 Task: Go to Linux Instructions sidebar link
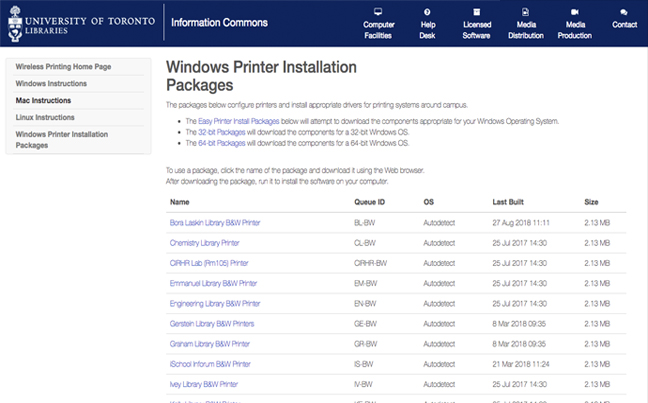tap(47, 117)
